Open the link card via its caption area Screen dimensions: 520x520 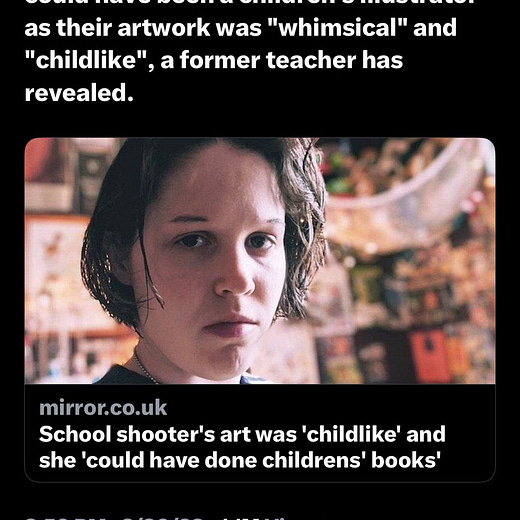pyautogui.click(x=260, y=433)
